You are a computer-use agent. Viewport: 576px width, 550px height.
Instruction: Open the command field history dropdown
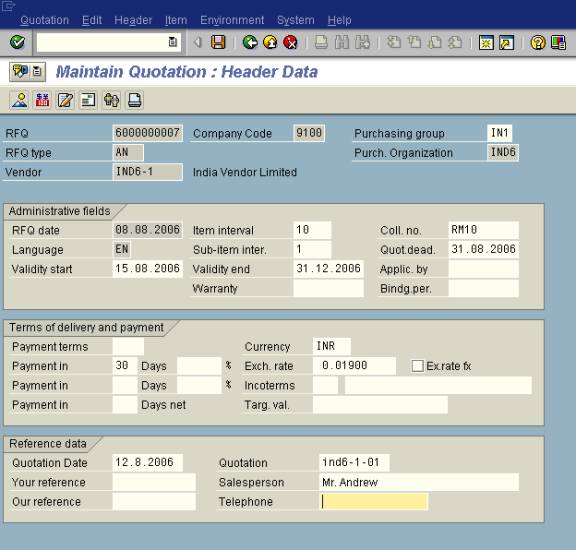[x=172, y=42]
